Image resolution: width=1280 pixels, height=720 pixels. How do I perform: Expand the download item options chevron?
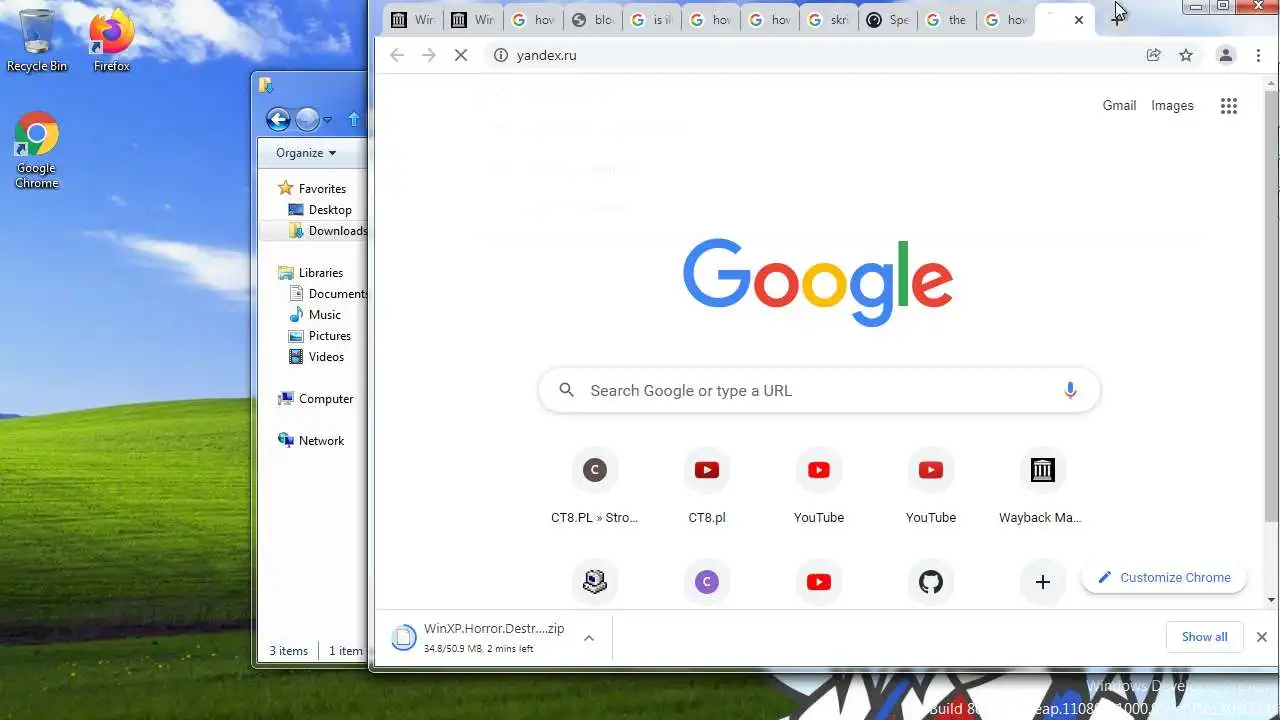589,638
